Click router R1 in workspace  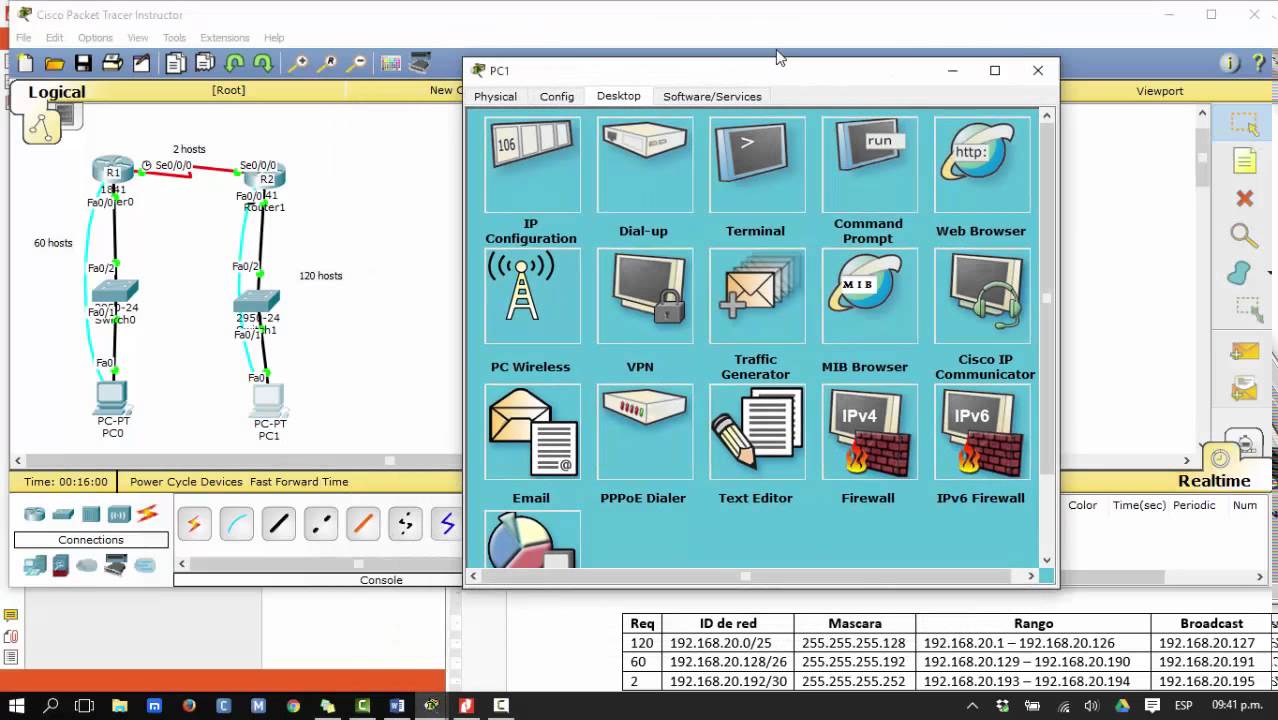pyautogui.click(x=113, y=169)
